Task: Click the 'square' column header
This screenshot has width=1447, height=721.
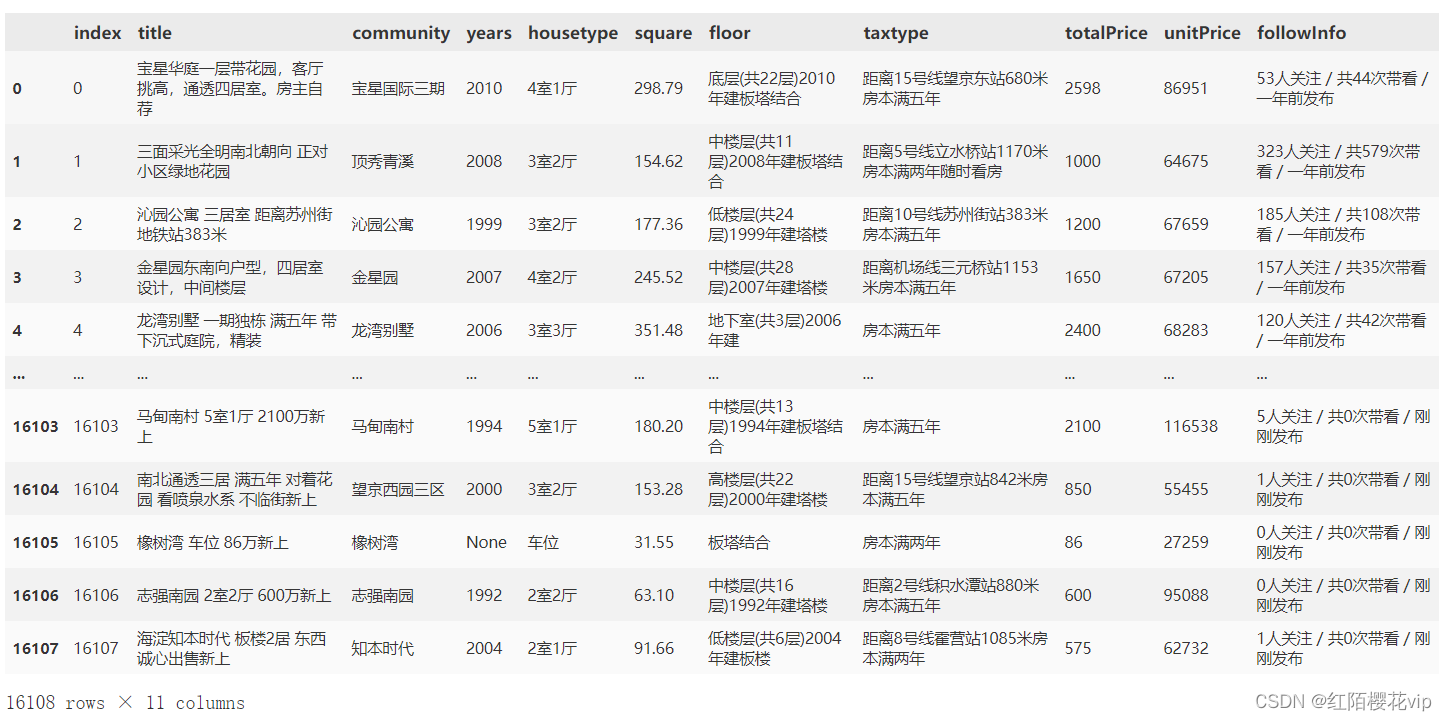Action: pyautogui.click(x=663, y=33)
